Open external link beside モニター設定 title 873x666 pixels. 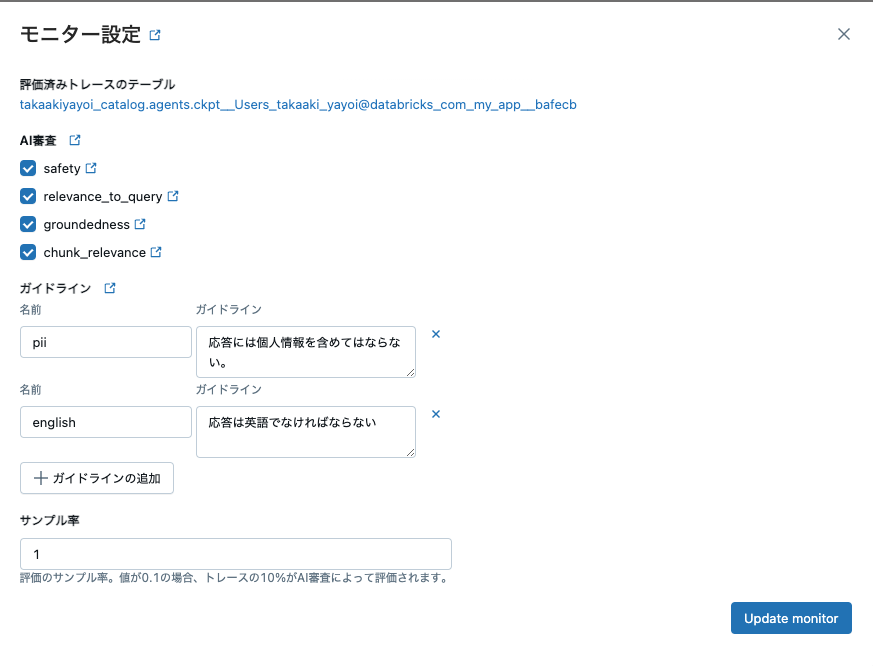(154, 33)
